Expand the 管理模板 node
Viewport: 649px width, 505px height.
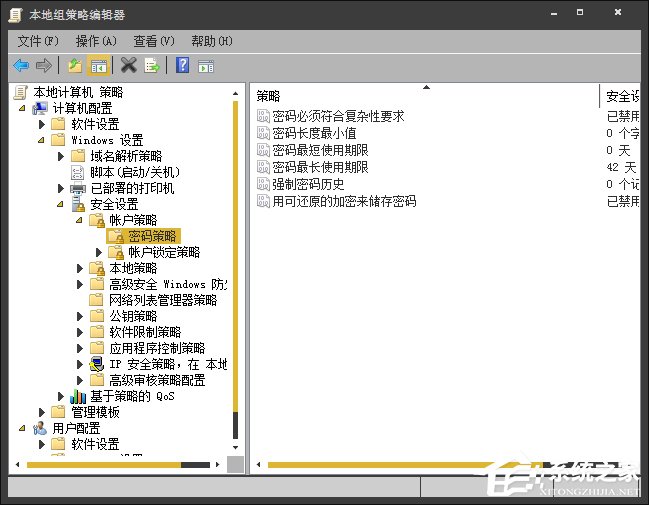click(41, 412)
